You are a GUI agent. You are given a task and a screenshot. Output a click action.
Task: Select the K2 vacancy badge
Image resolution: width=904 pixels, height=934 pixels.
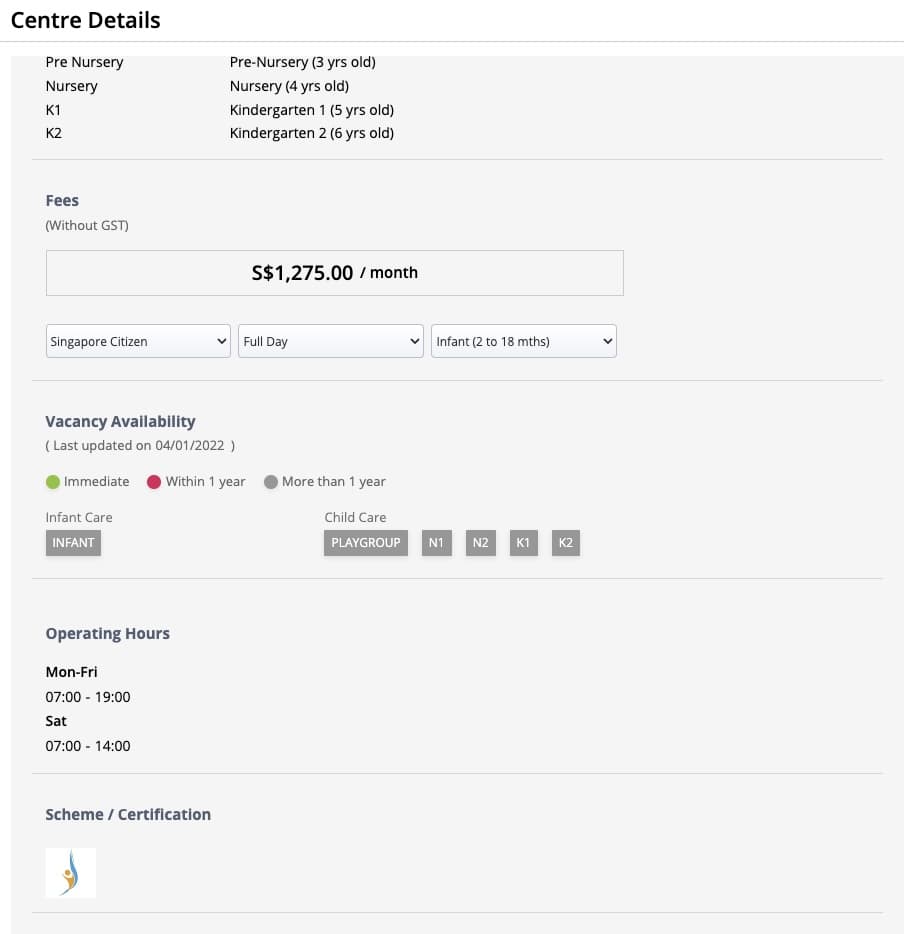click(x=566, y=543)
